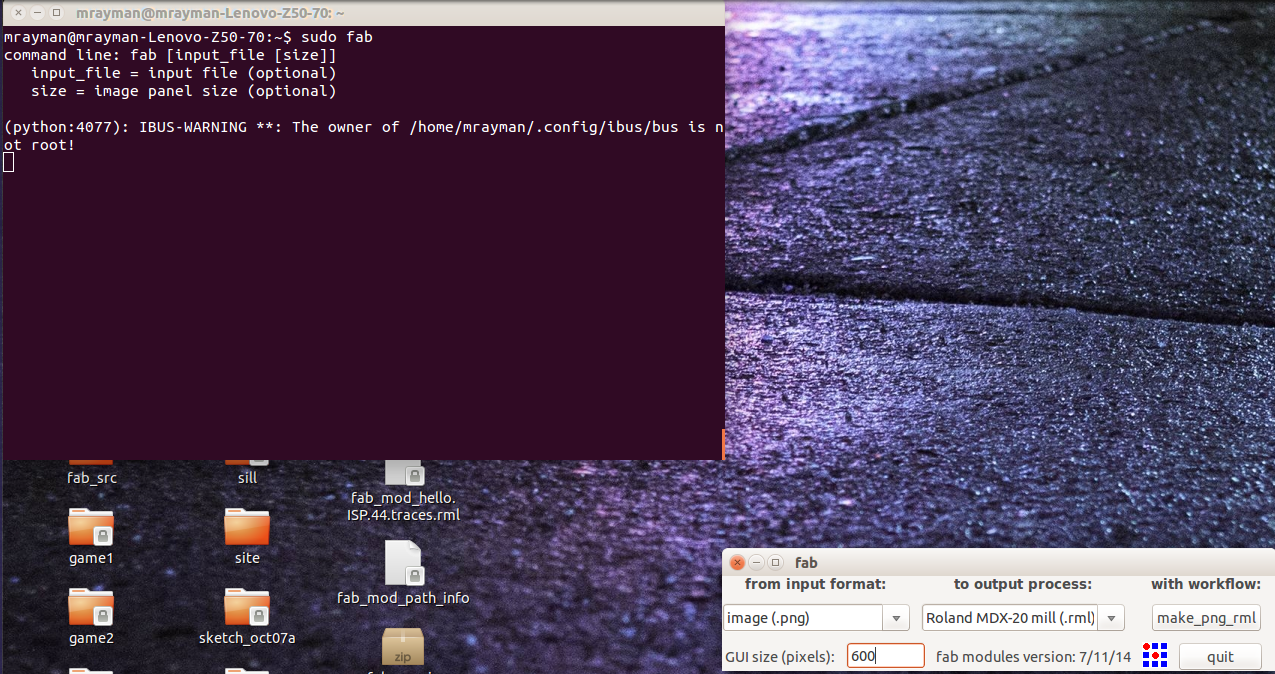Maximize the fab window

(x=774, y=563)
